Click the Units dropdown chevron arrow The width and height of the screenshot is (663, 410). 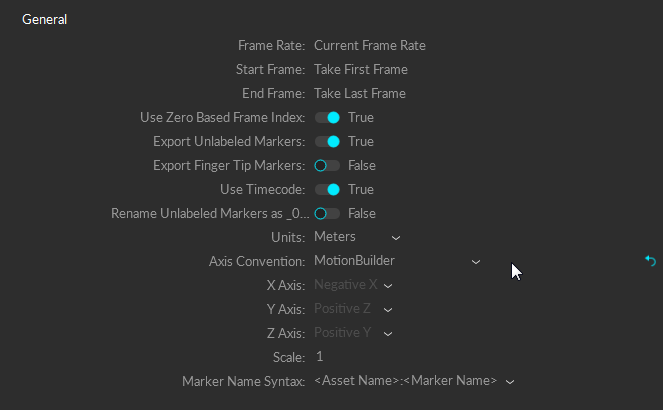pos(396,238)
